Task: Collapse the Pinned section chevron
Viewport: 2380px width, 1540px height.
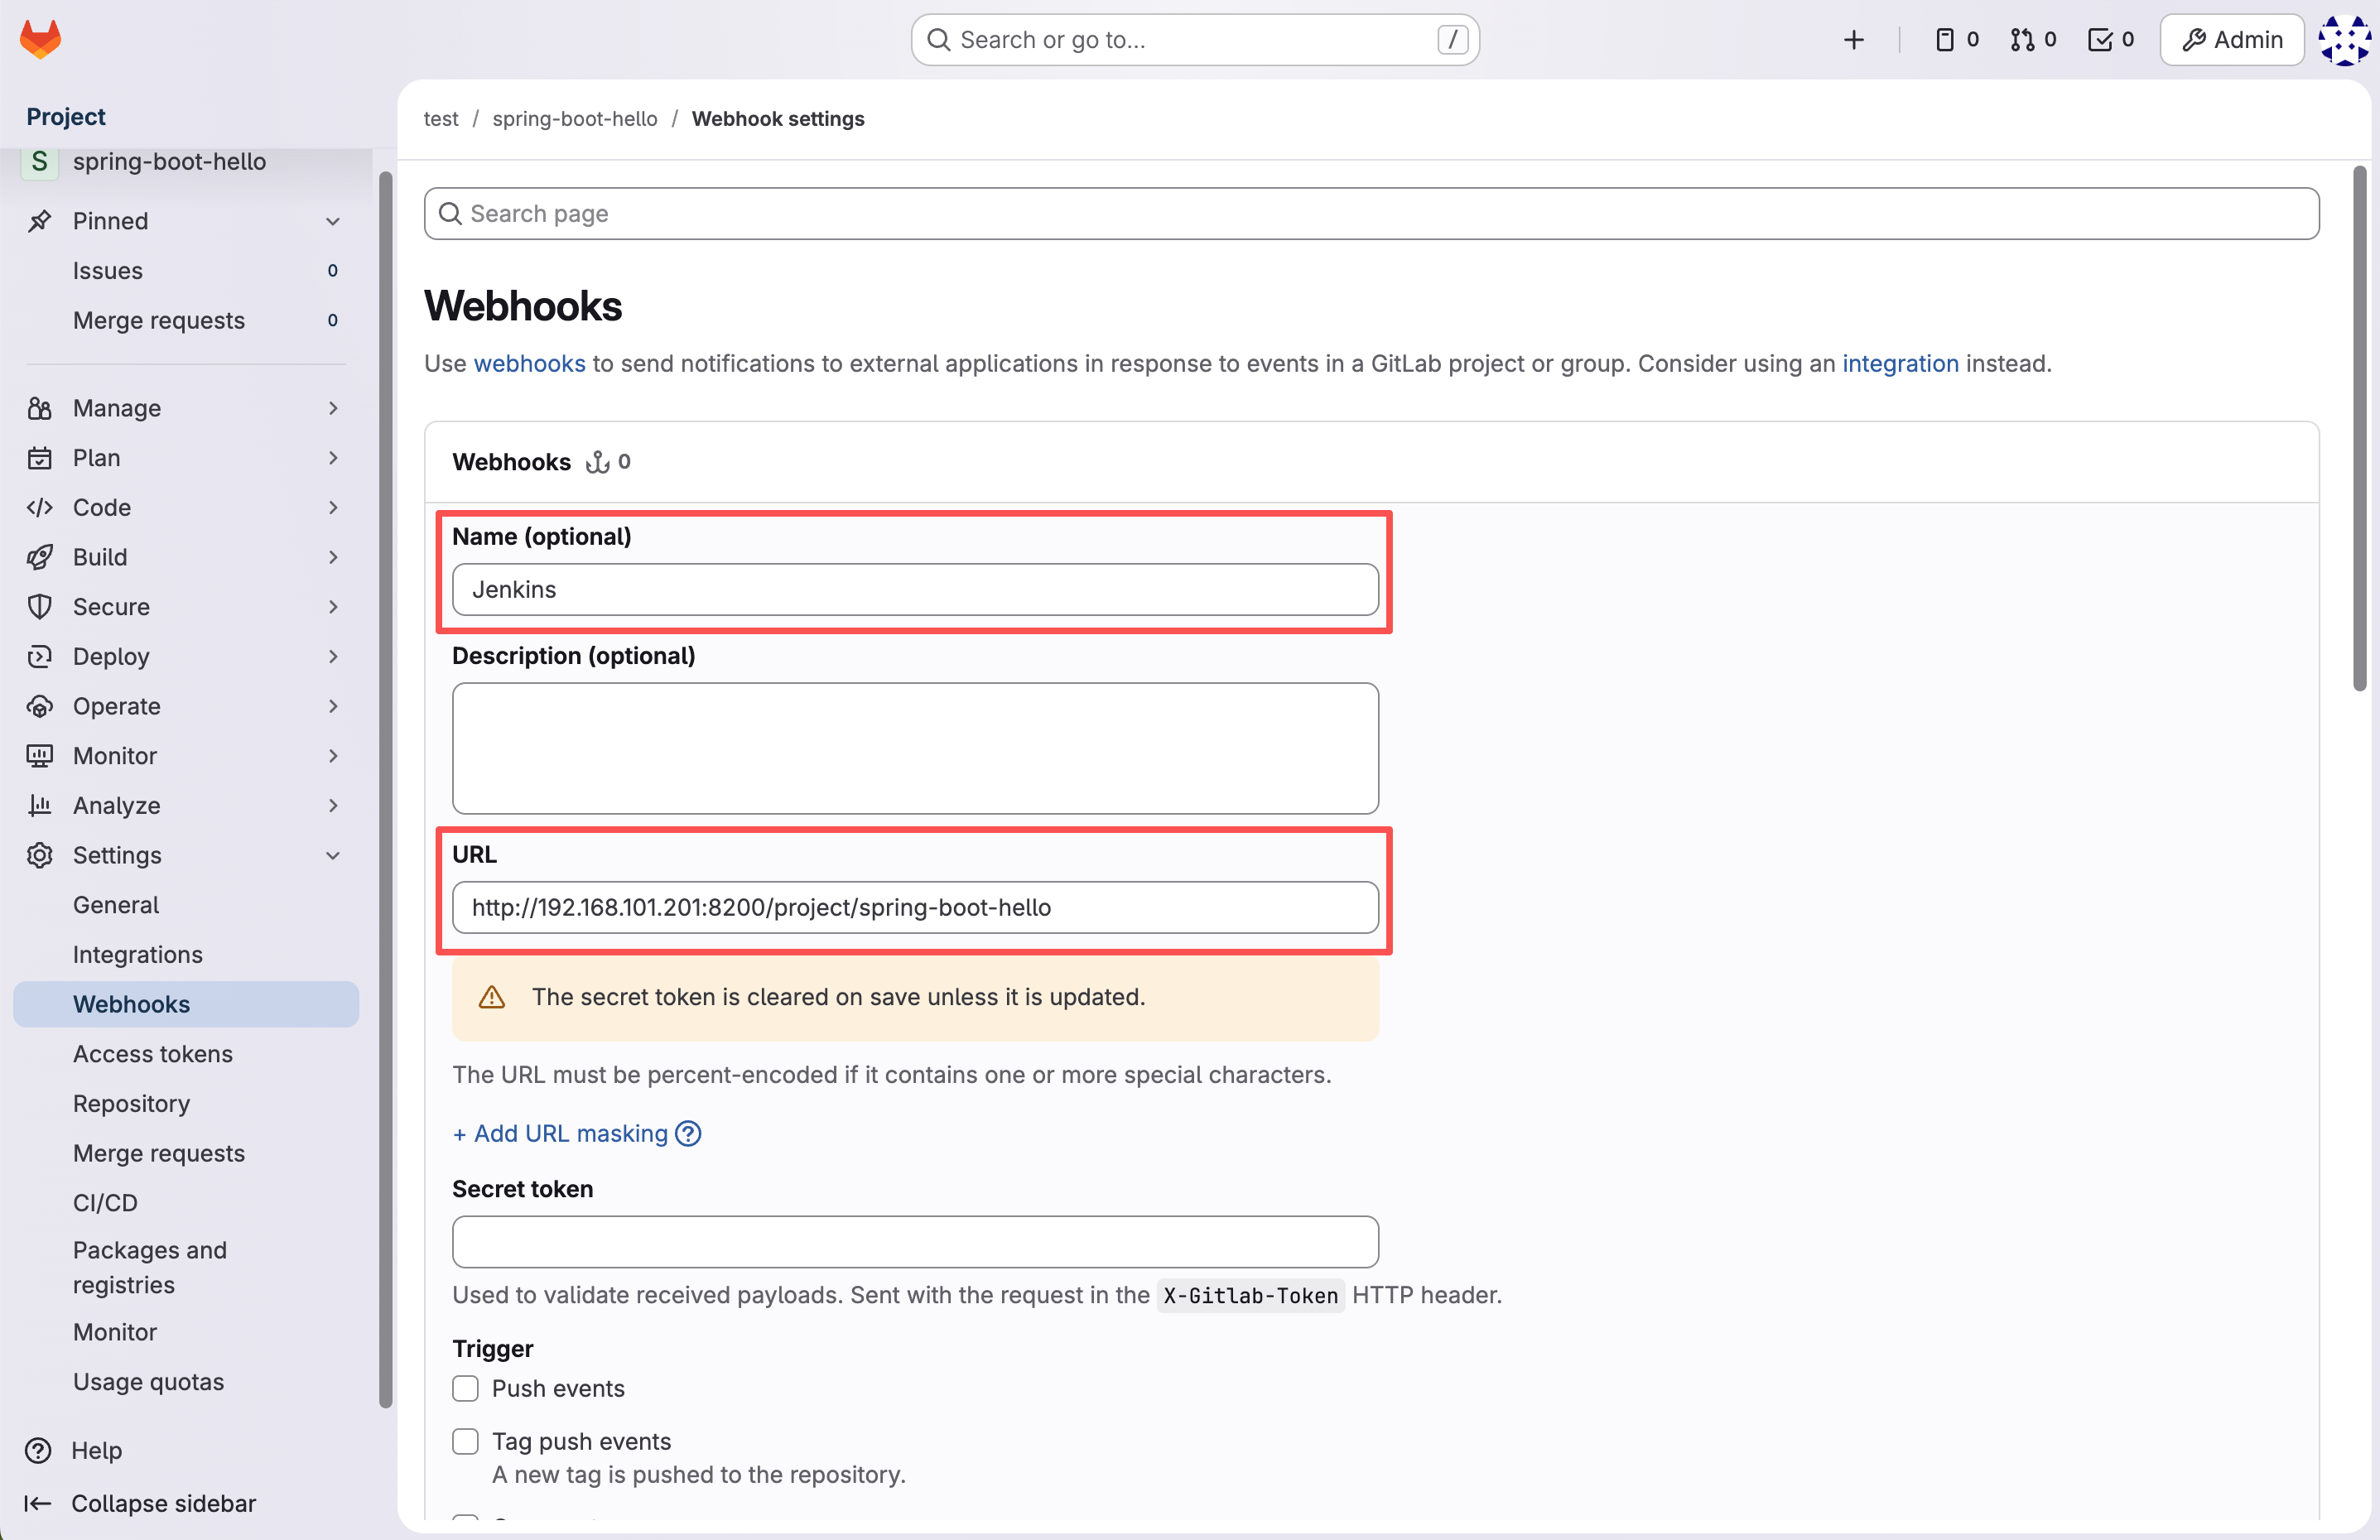Action: coord(333,221)
